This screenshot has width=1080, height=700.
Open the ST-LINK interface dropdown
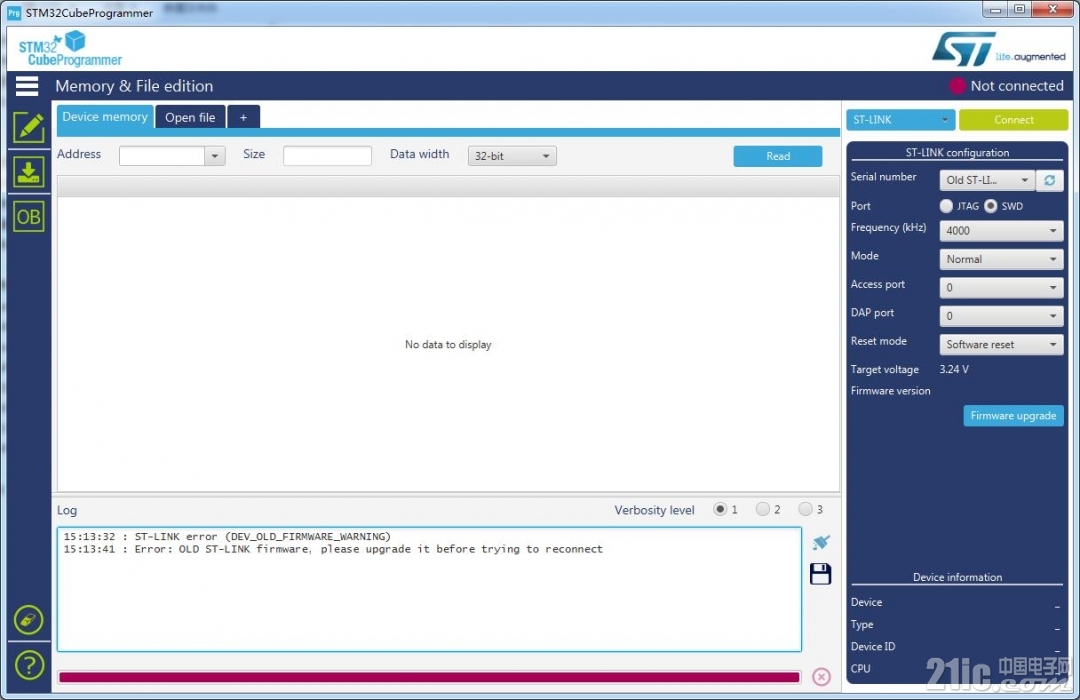click(900, 120)
